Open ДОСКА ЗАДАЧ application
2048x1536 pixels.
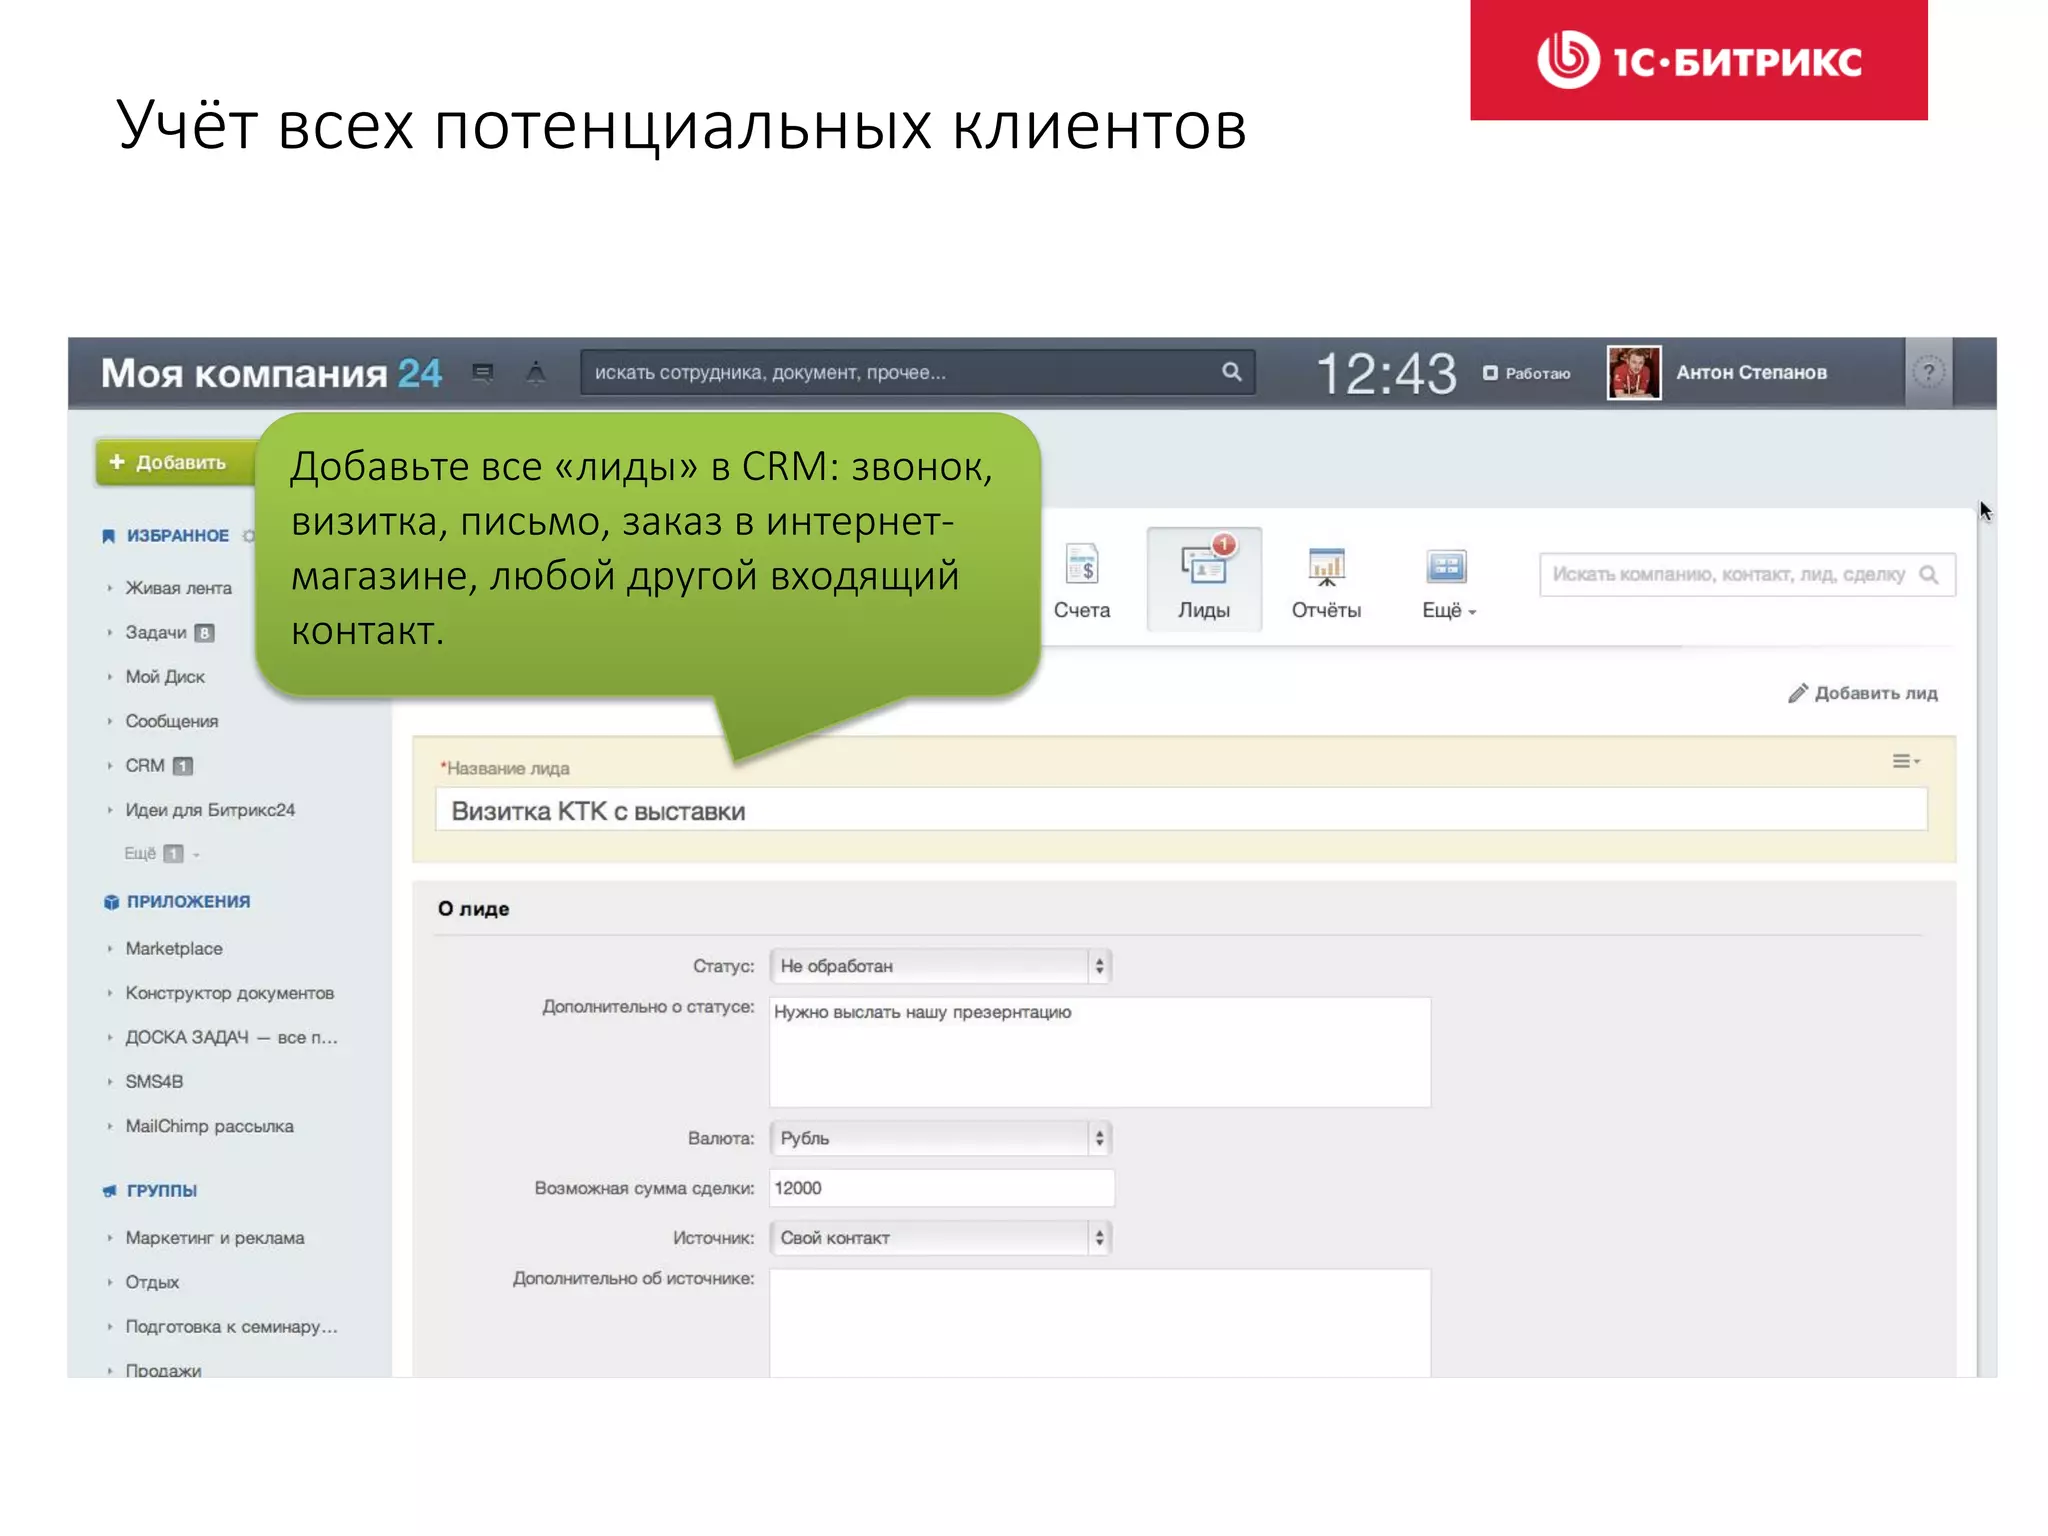(x=231, y=1038)
